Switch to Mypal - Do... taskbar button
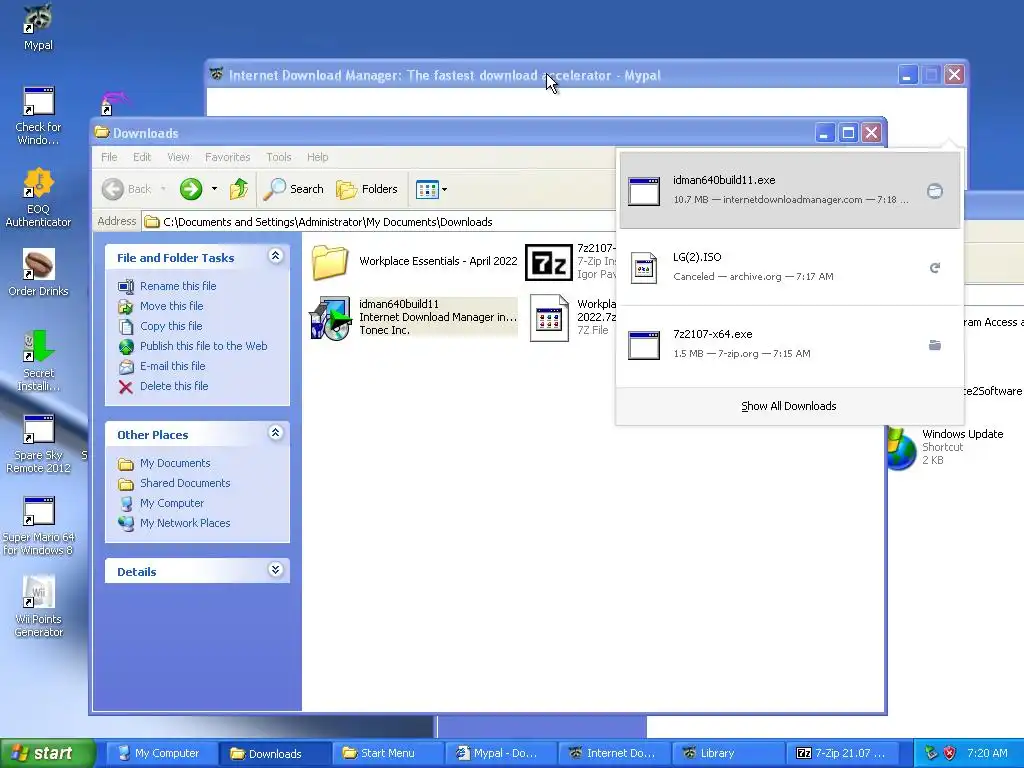 502,753
